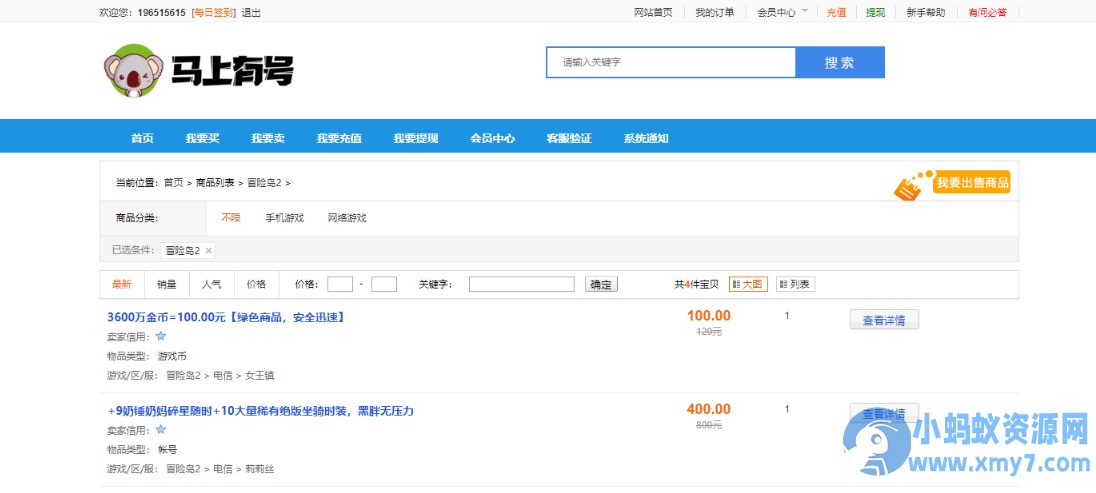
Task: Open 有问必答 in the top bar
Action: [988, 13]
